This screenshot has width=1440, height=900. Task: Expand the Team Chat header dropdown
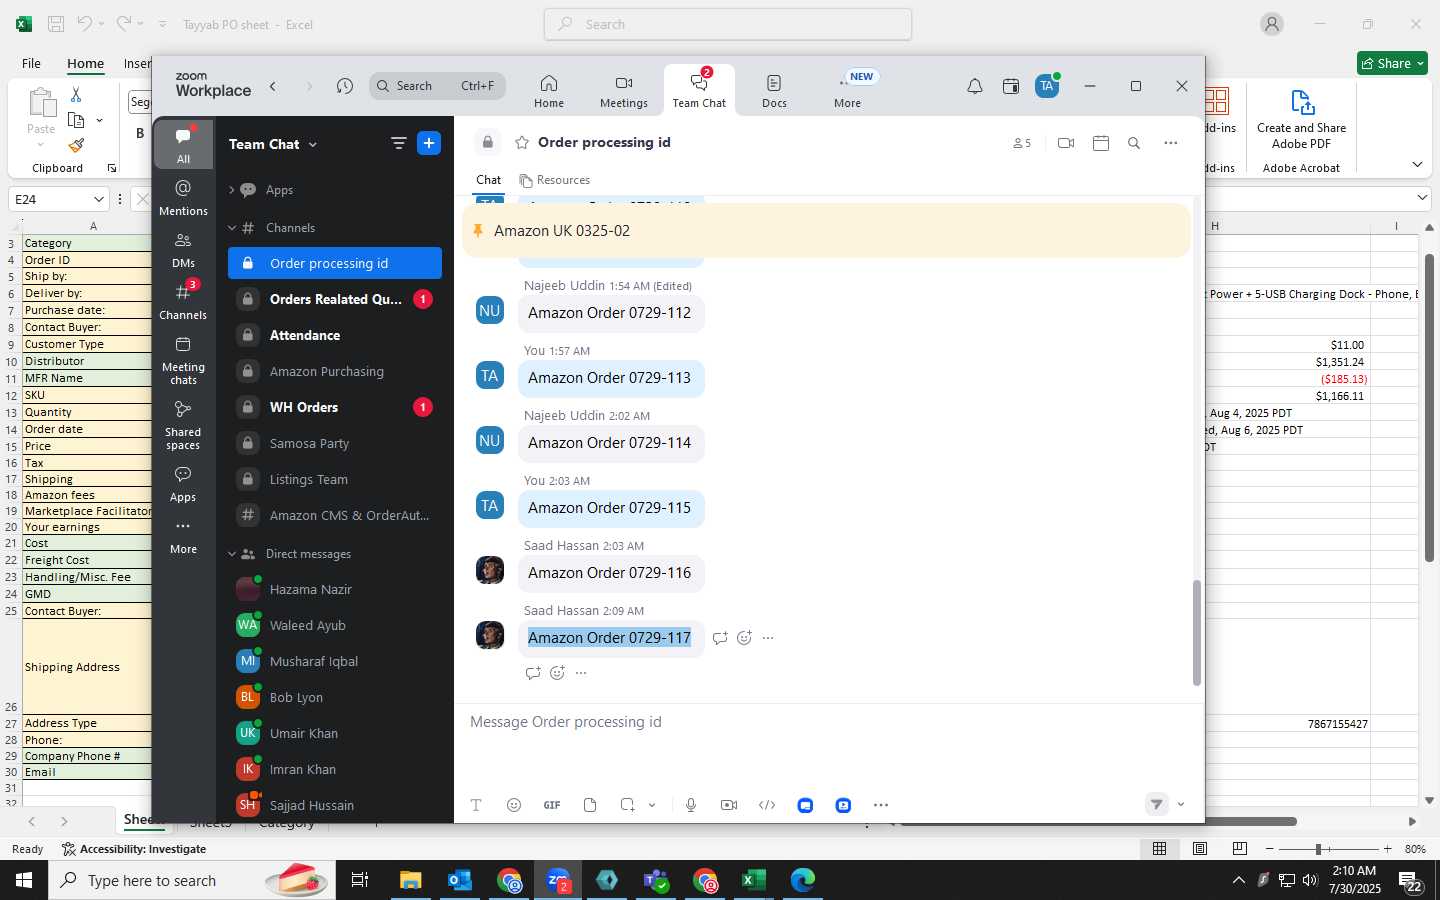(313, 145)
